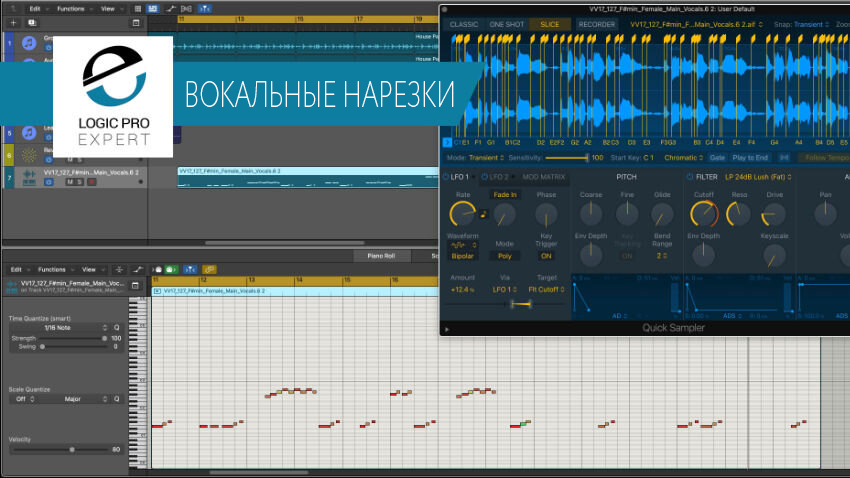This screenshot has height=478, width=850.
Task: Toggle the blue catch playhead icon in the tracks toolbar
Action: tap(205, 9)
